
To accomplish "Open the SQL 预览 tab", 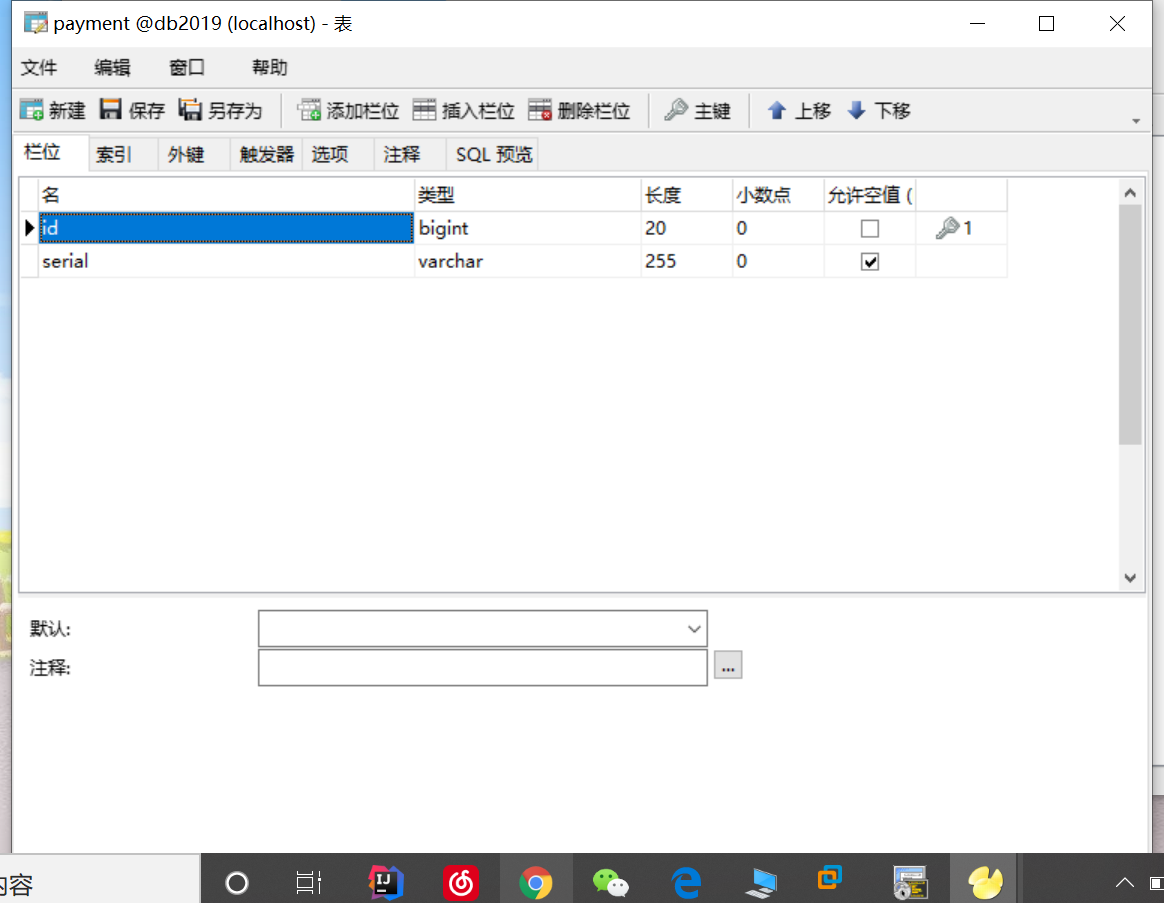I will (x=494, y=154).
